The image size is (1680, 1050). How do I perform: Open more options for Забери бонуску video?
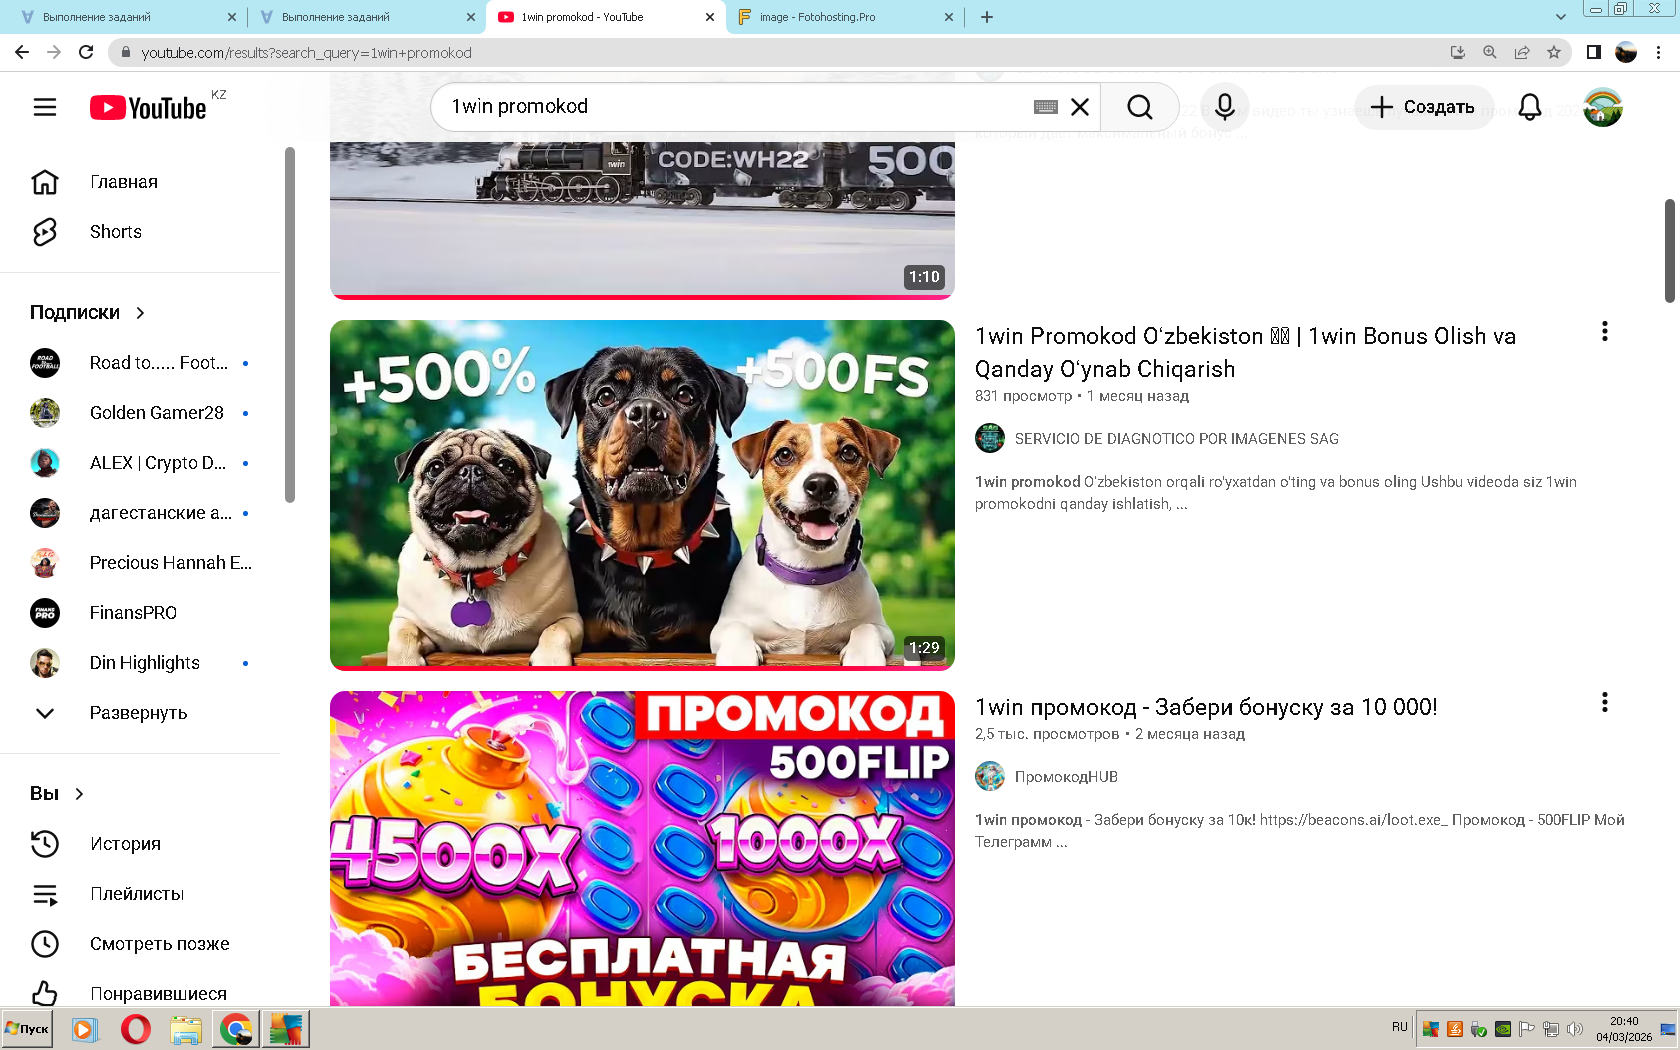tap(1605, 702)
